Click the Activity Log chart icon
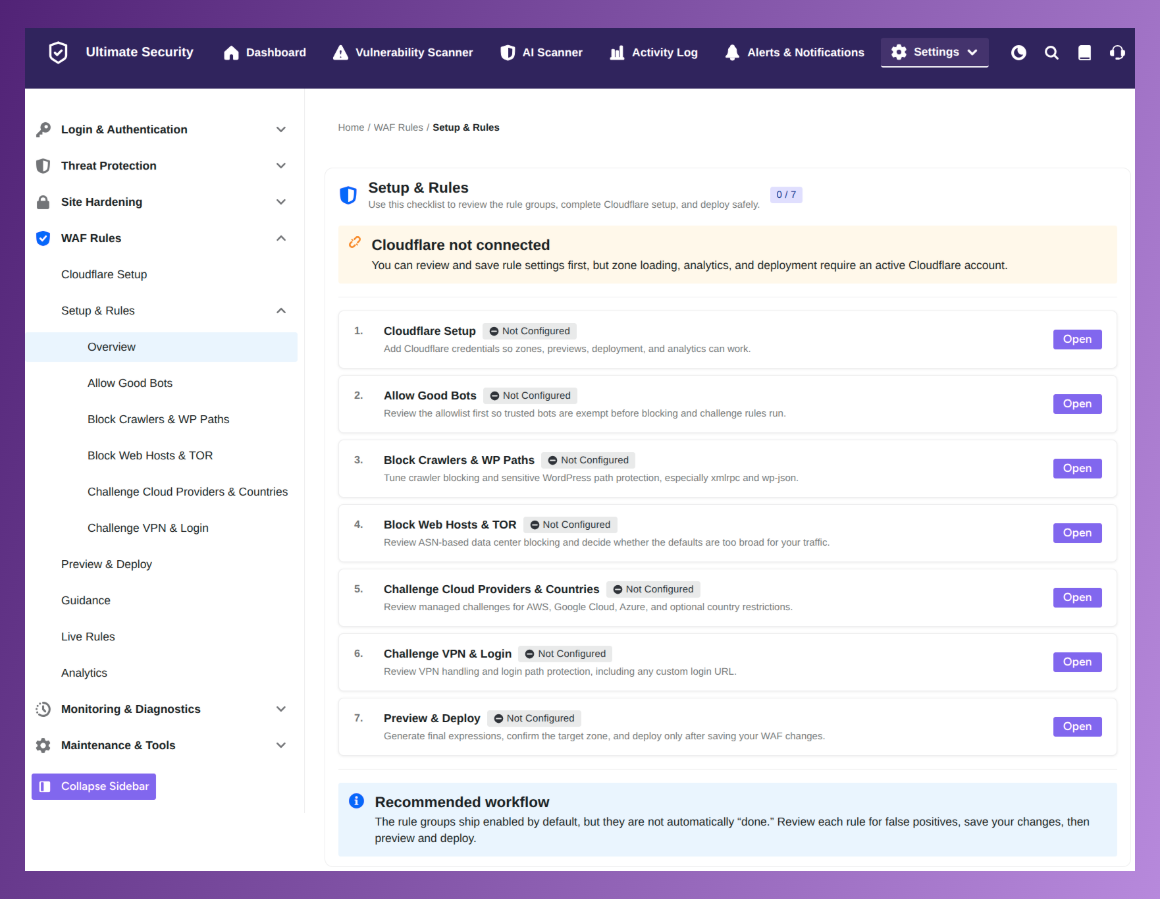This screenshot has width=1160, height=899. pyautogui.click(x=617, y=53)
